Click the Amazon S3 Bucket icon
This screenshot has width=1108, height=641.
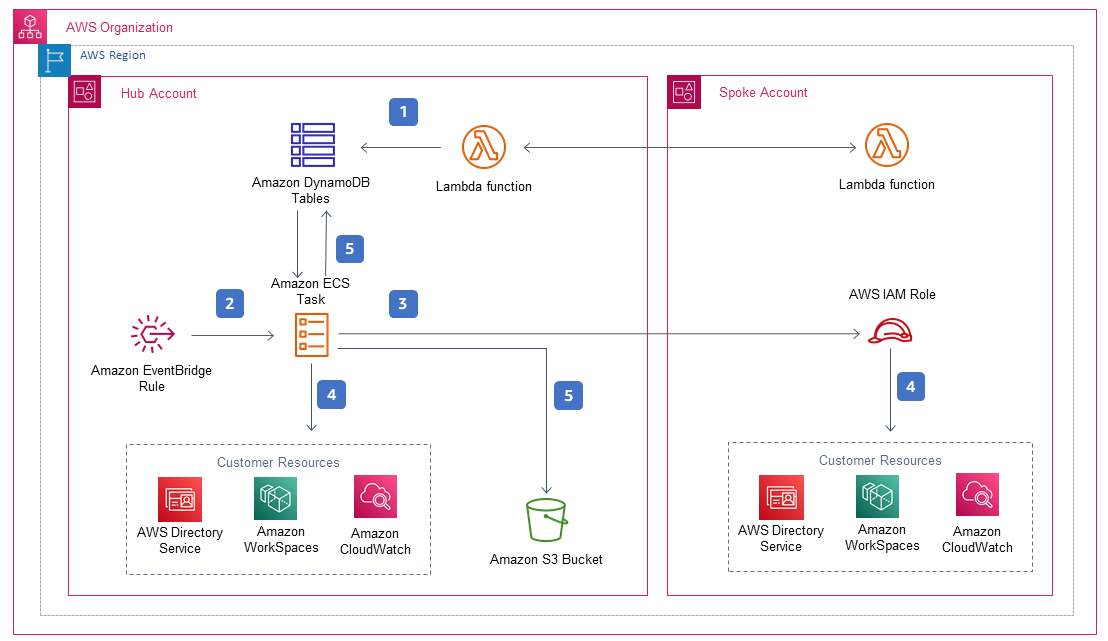(546, 520)
